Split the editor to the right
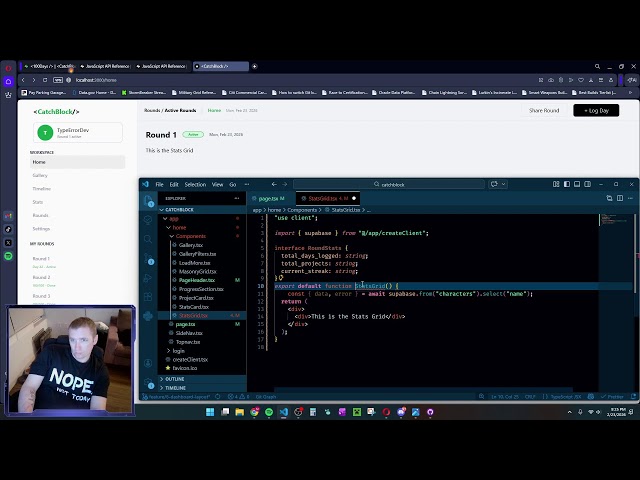Viewport: 640px width, 480px height. [x=620, y=198]
